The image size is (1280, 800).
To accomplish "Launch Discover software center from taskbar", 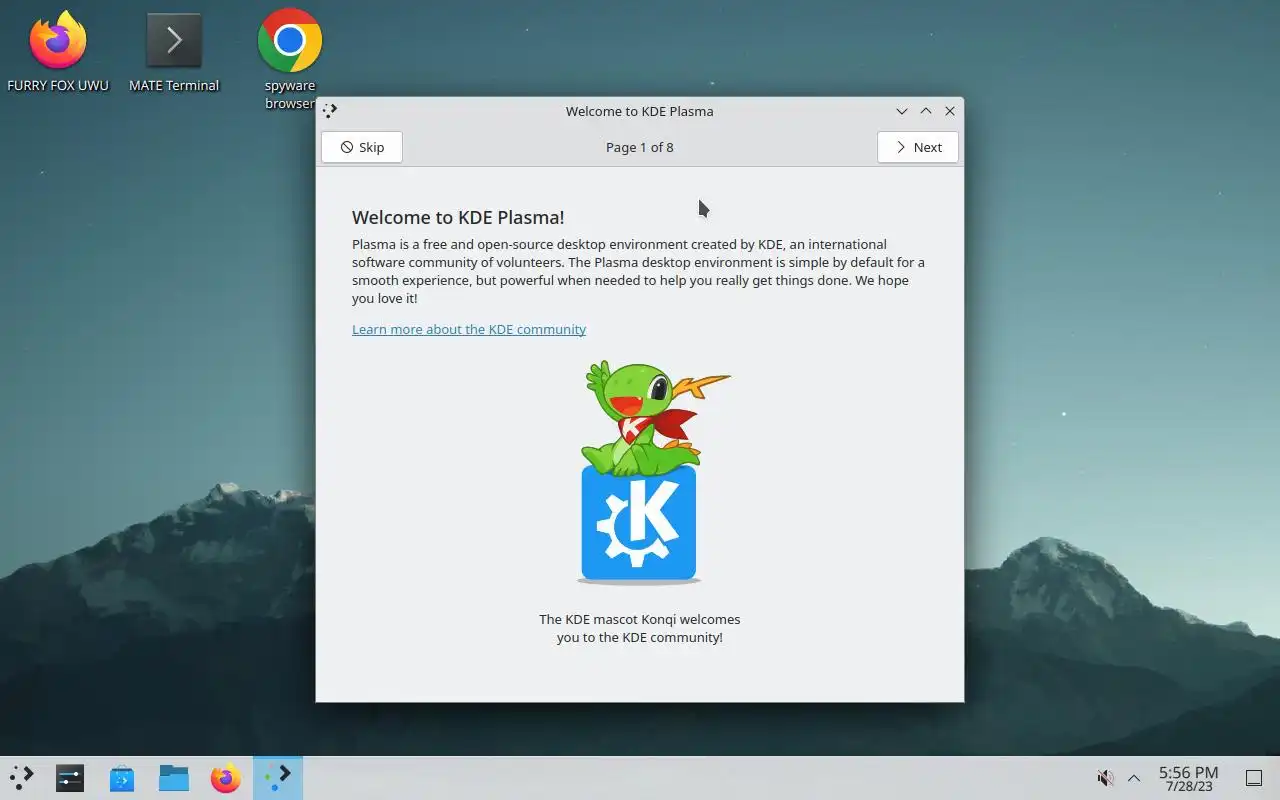I will pyautogui.click(x=122, y=778).
